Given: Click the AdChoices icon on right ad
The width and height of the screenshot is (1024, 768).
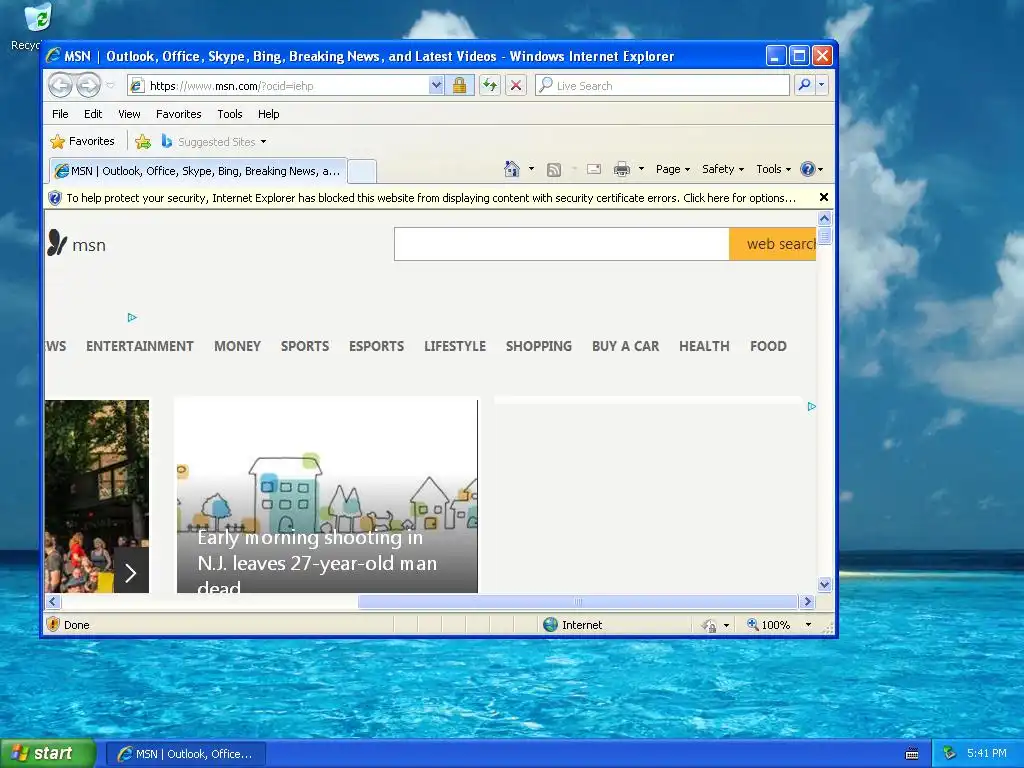Looking at the screenshot, I should point(812,406).
